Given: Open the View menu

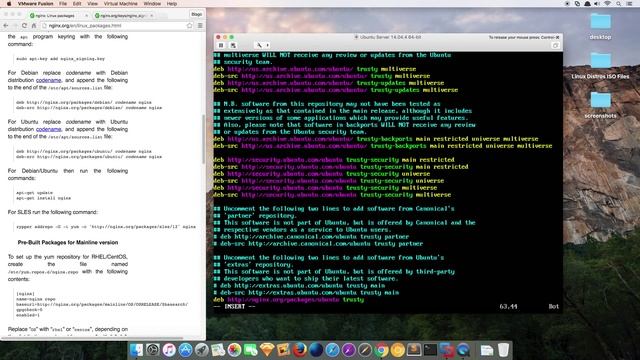Looking at the screenshot, I should [x=92, y=4].
